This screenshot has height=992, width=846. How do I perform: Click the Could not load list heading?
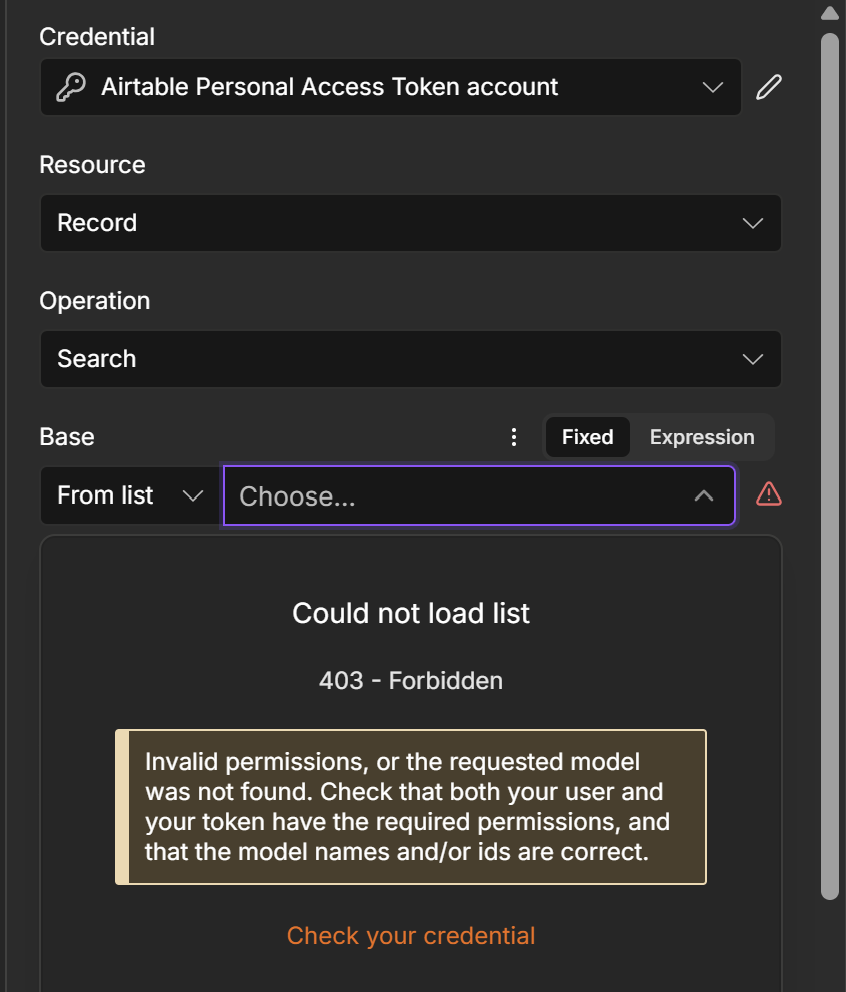[x=411, y=613]
